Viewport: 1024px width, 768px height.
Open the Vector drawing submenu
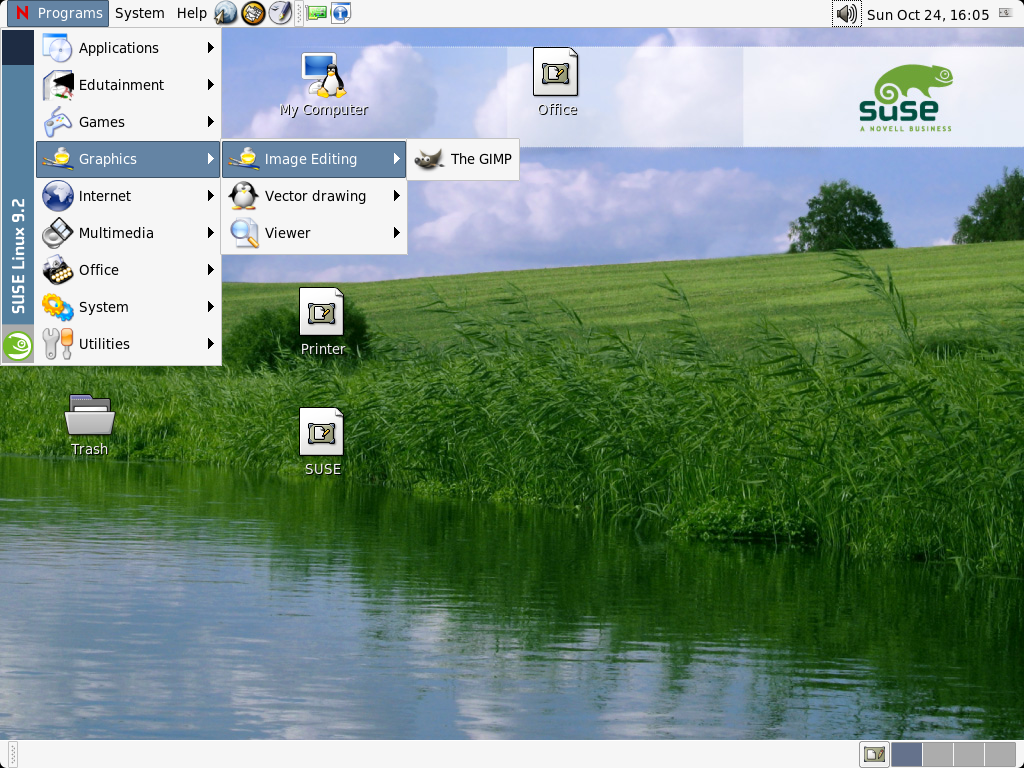click(x=314, y=196)
